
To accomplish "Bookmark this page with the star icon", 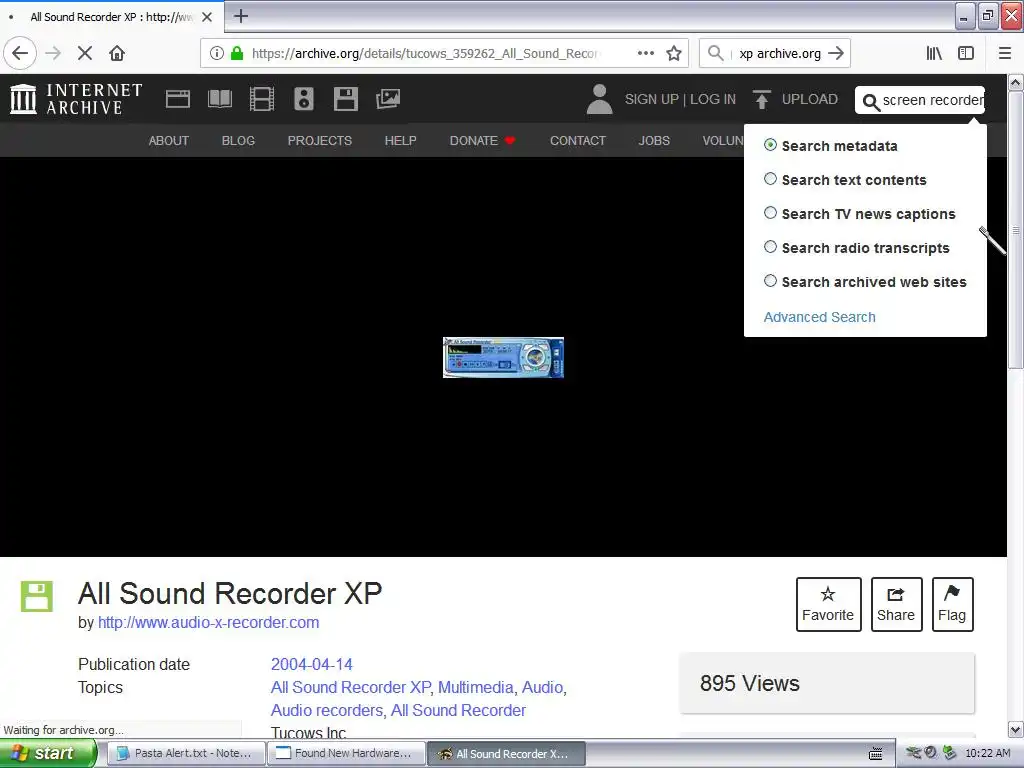I will click(x=674, y=53).
